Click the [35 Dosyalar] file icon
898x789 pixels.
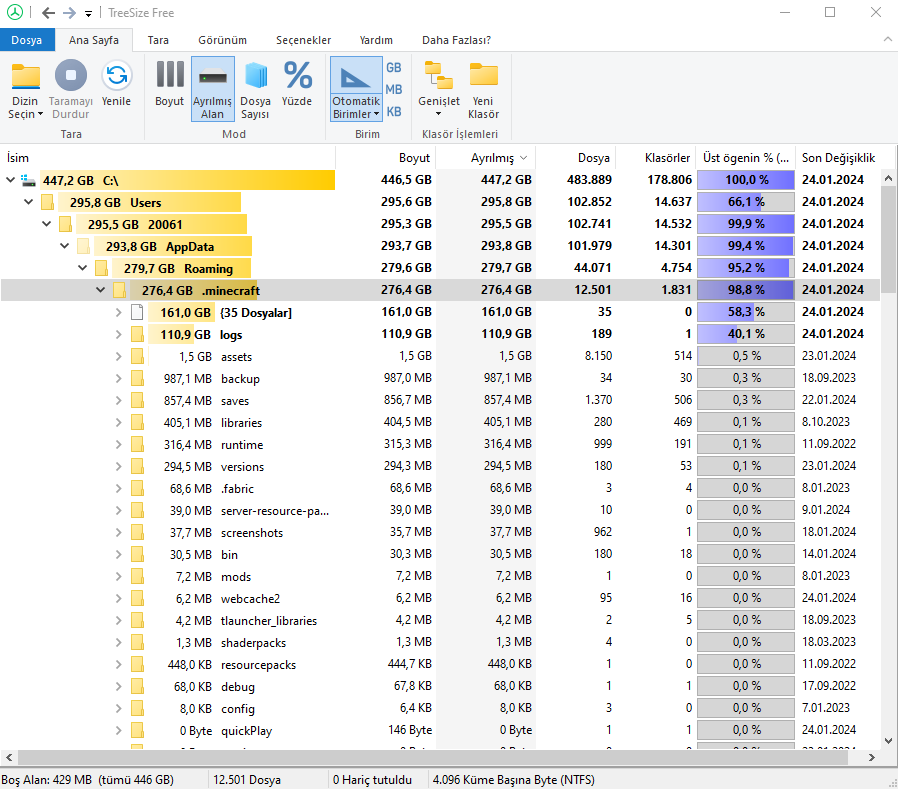137,312
